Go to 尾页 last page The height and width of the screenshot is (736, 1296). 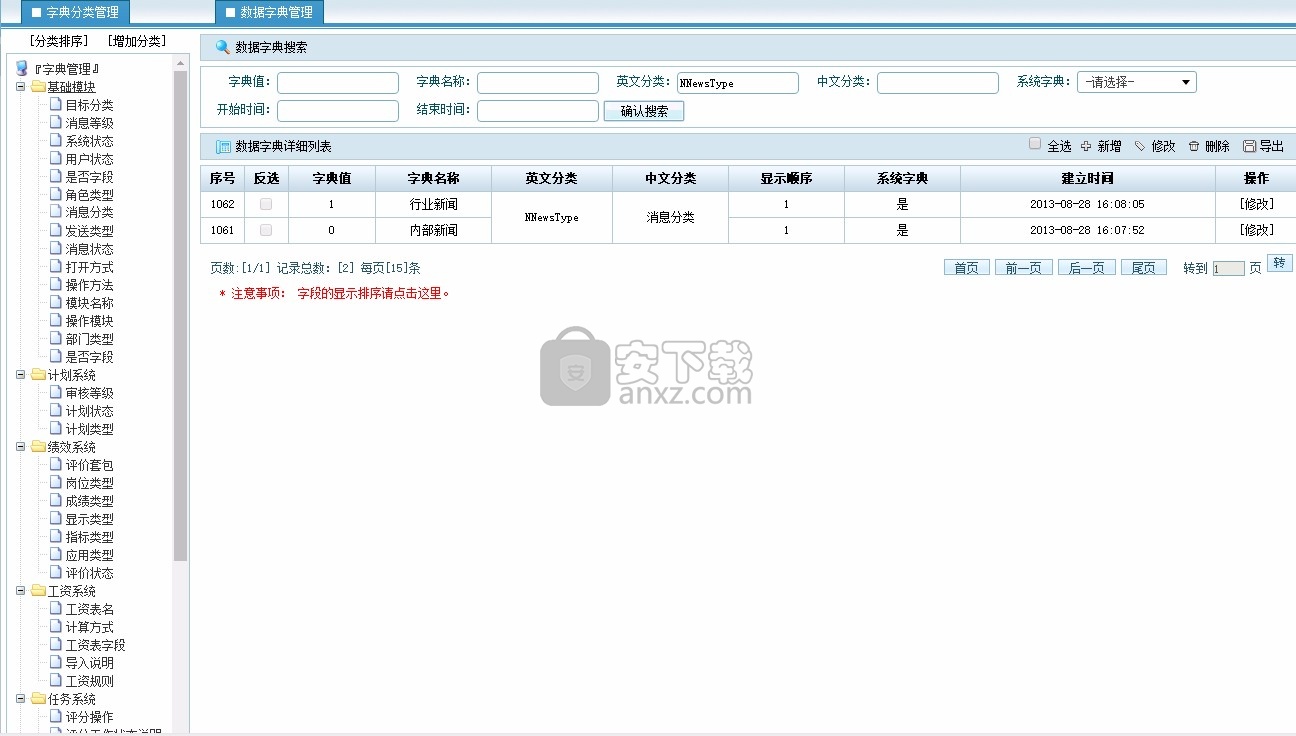pyautogui.click(x=1144, y=268)
